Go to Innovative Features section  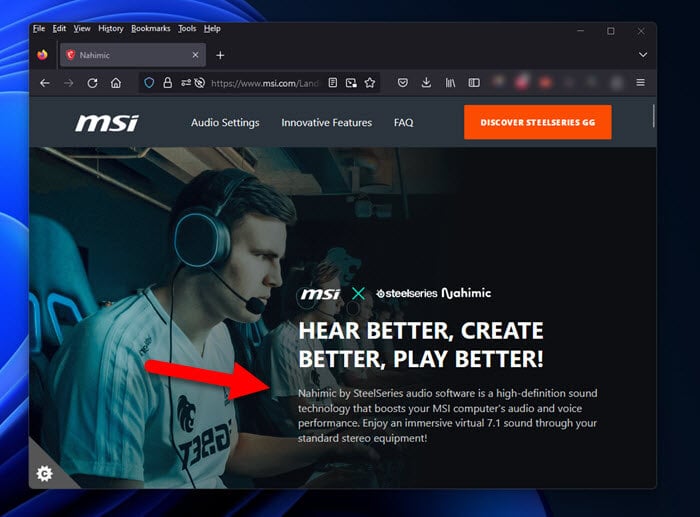click(x=326, y=123)
